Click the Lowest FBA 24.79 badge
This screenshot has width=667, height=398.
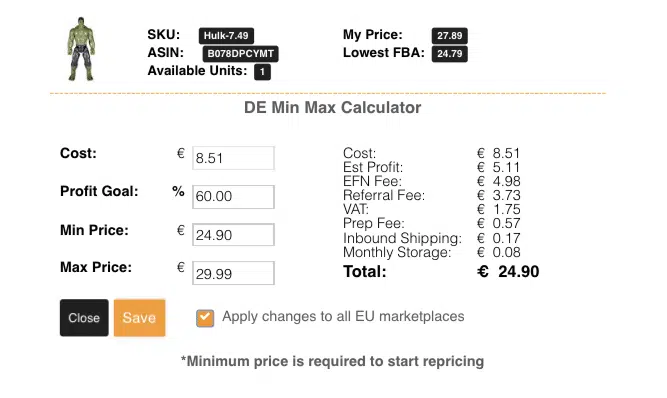(x=450, y=54)
